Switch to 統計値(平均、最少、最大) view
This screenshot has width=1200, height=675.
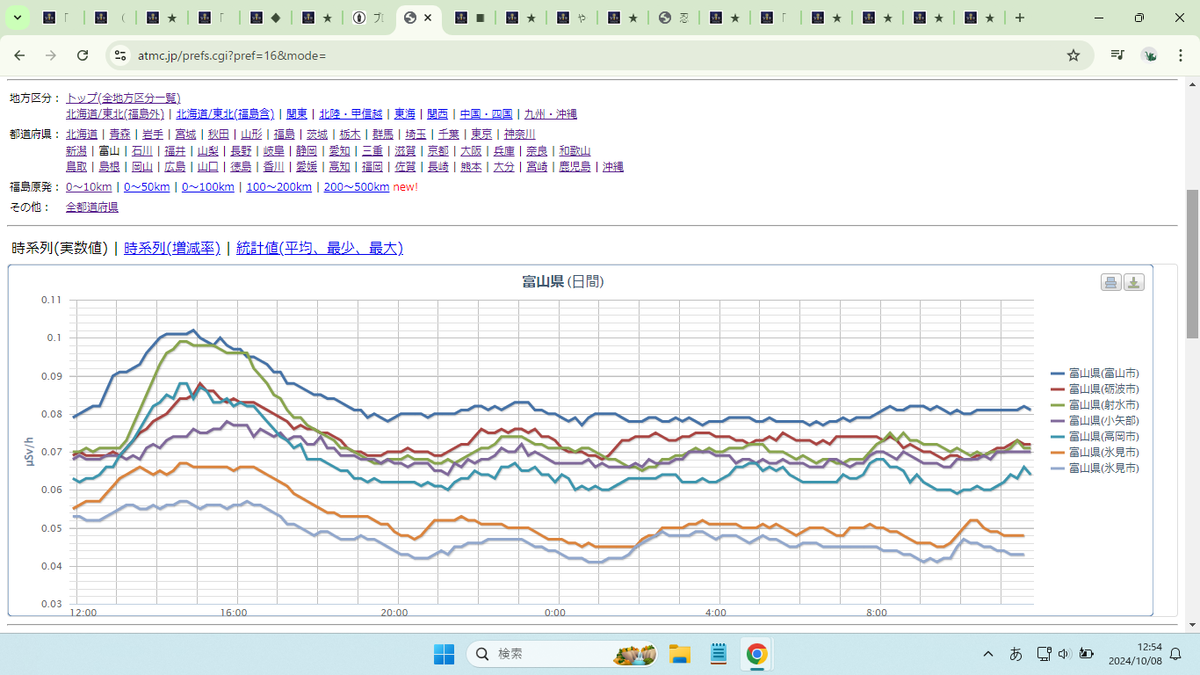click(320, 248)
